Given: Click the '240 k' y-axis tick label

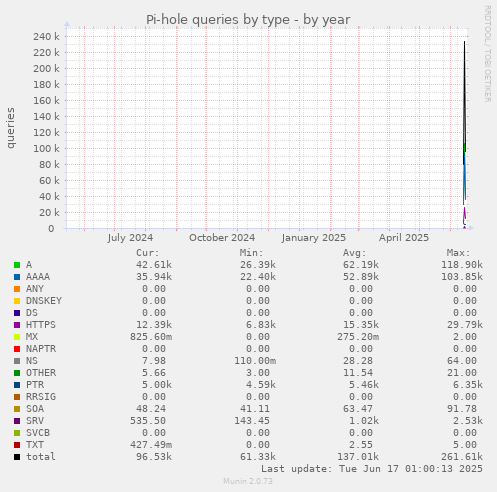Looking at the screenshot, I should 46,36.
